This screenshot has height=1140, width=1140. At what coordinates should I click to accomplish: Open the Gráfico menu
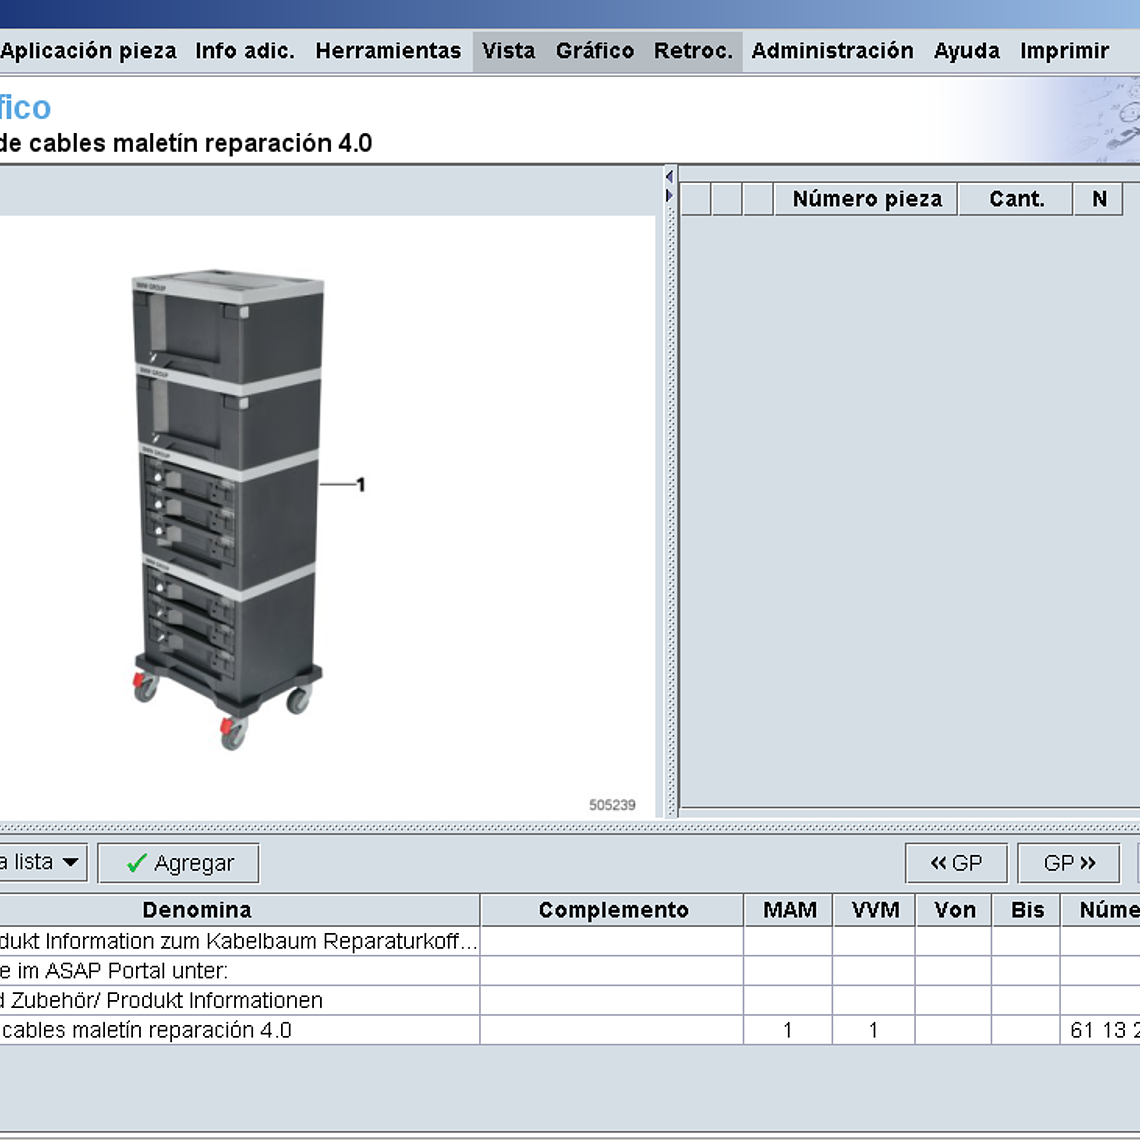click(x=594, y=51)
